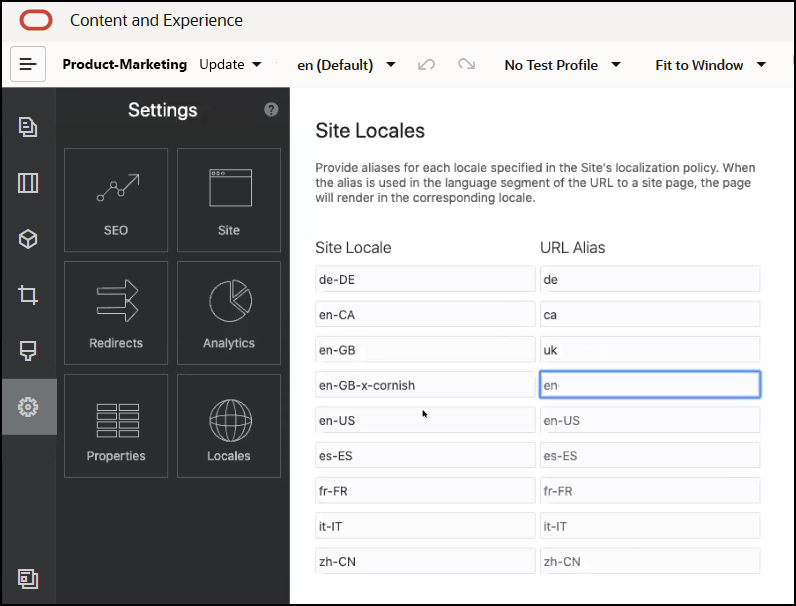This screenshot has height=606, width=796.
Task: Click the help question mark icon
Action: [x=271, y=110]
